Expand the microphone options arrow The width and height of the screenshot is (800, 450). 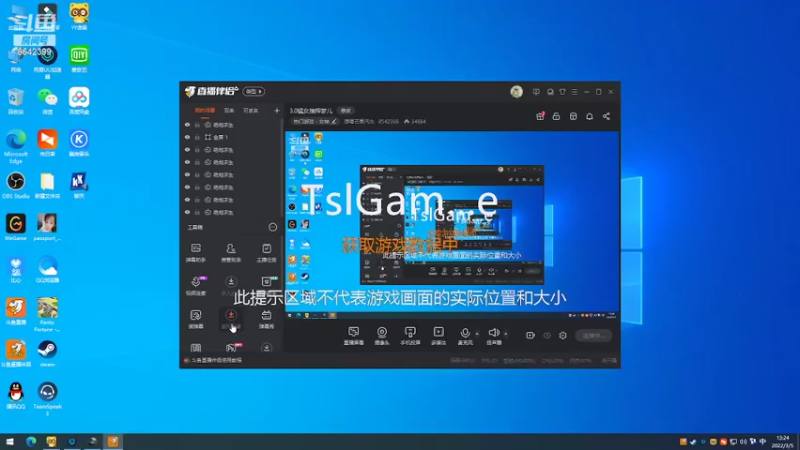(477, 334)
